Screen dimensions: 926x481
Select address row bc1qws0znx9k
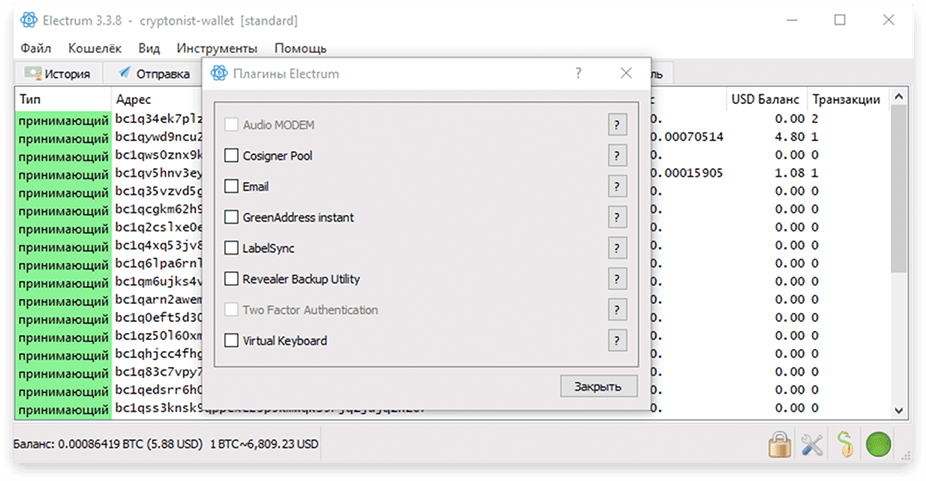[159, 155]
